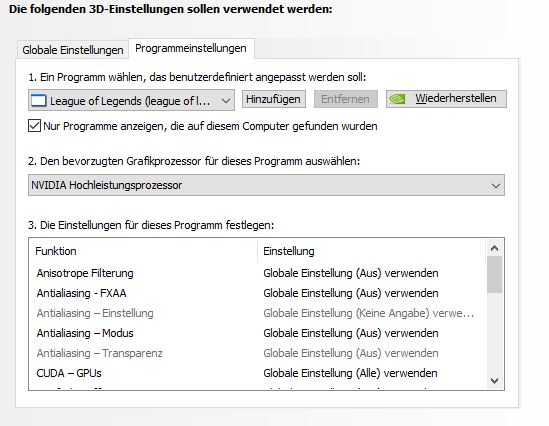Image resolution: width=549 pixels, height=426 pixels.
Task: Click the Keine Angabe setting value
Action: pos(369,313)
